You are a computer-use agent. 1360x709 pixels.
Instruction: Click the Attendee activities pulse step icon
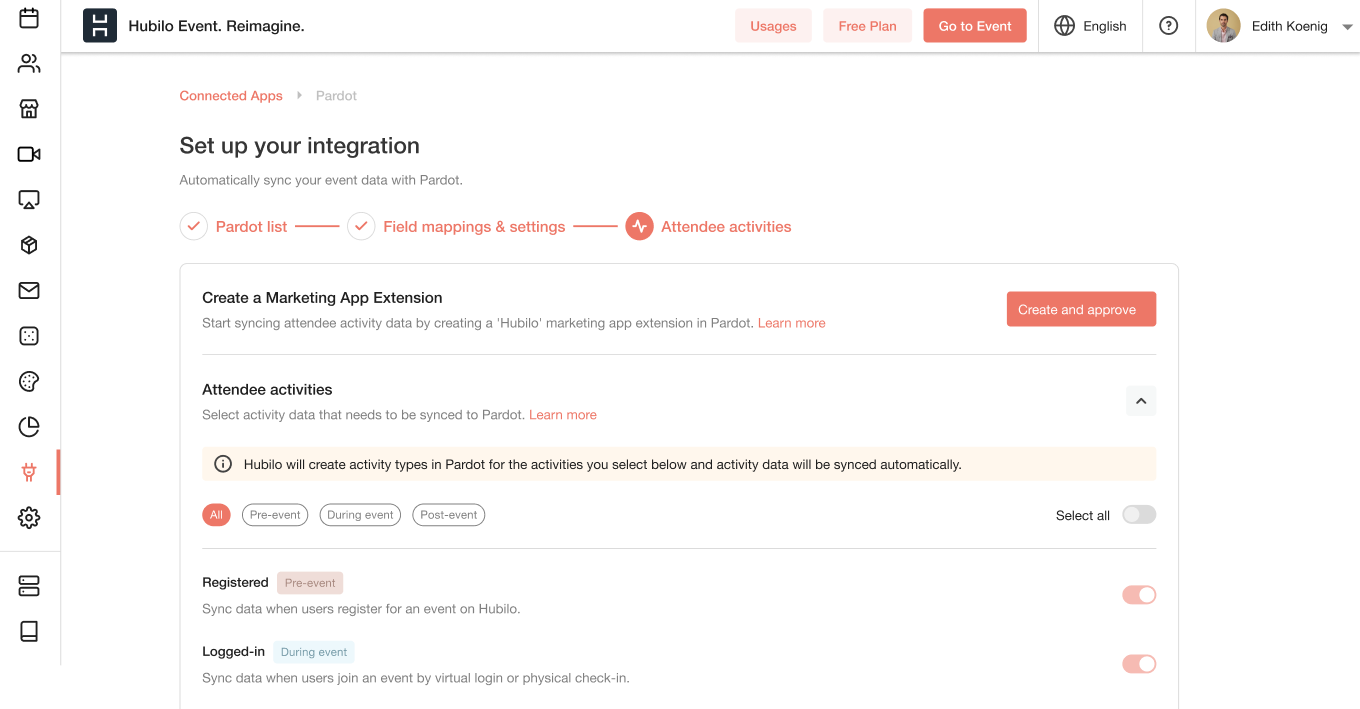click(639, 227)
